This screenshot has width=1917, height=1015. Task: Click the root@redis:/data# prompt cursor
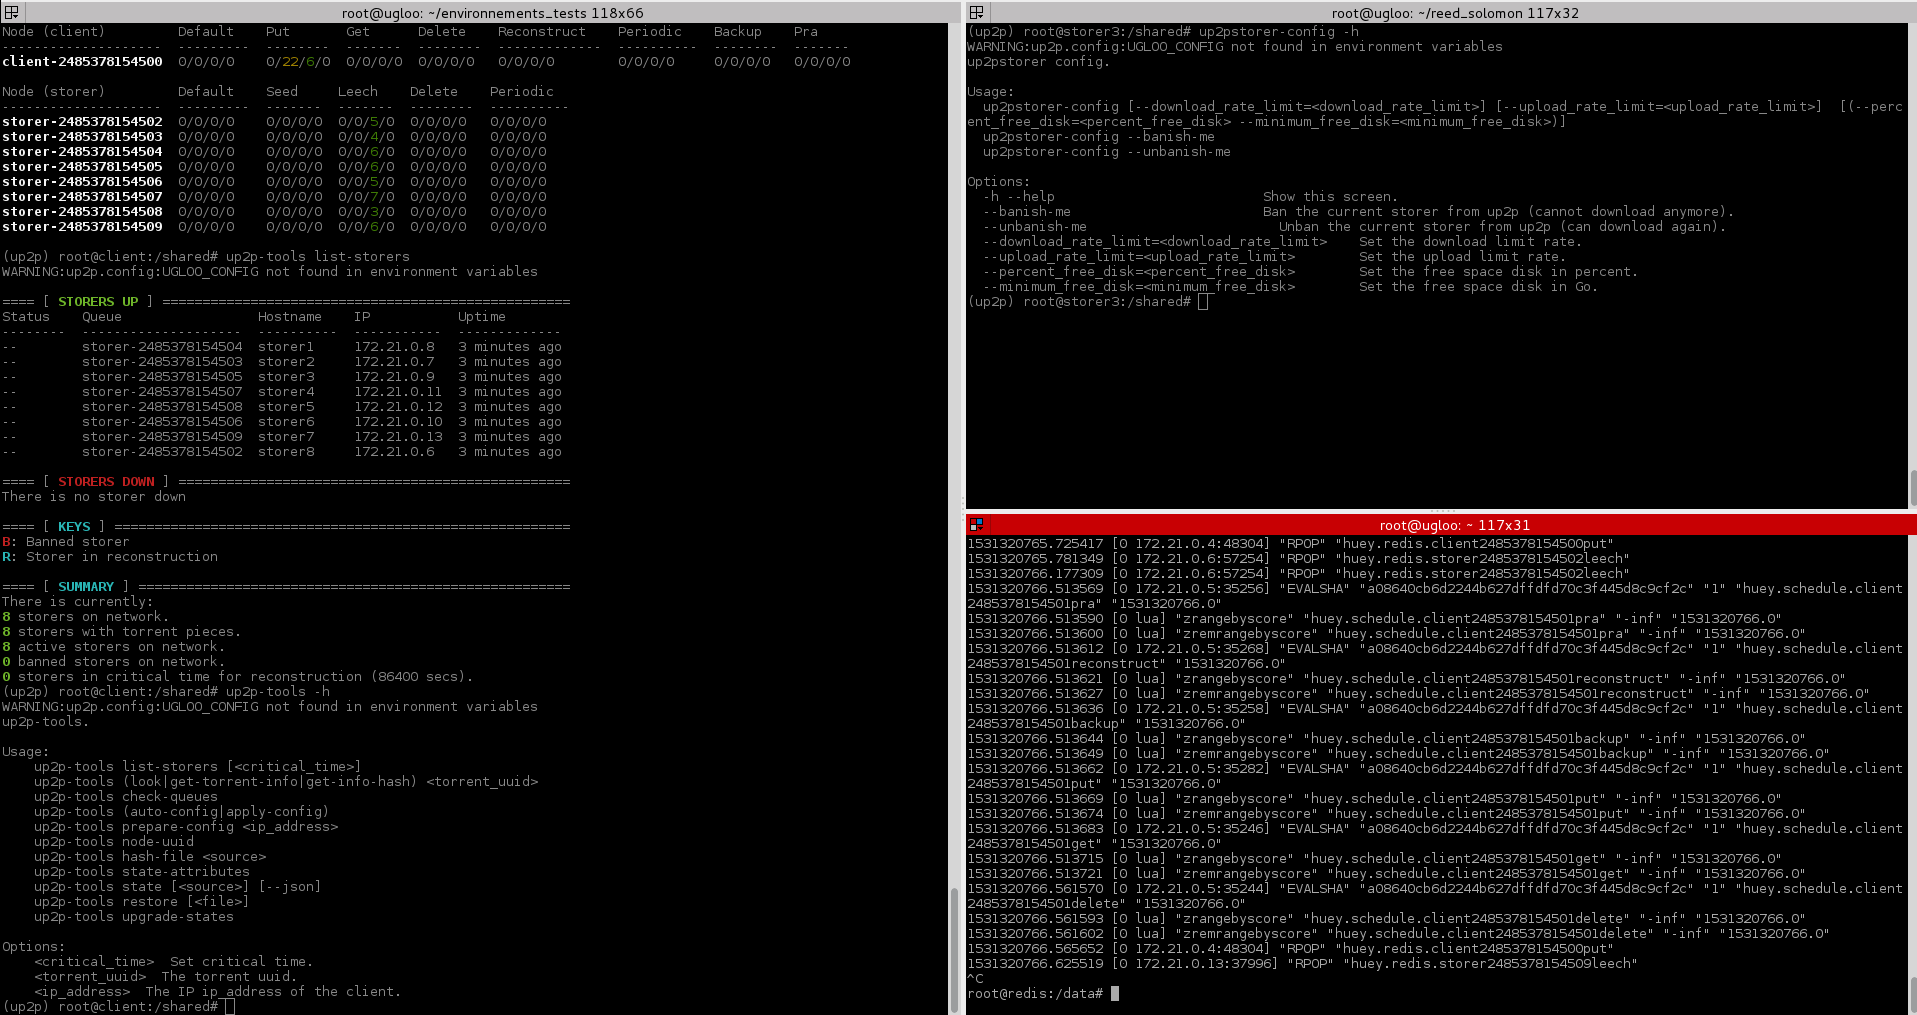[x=1115, y=993]
